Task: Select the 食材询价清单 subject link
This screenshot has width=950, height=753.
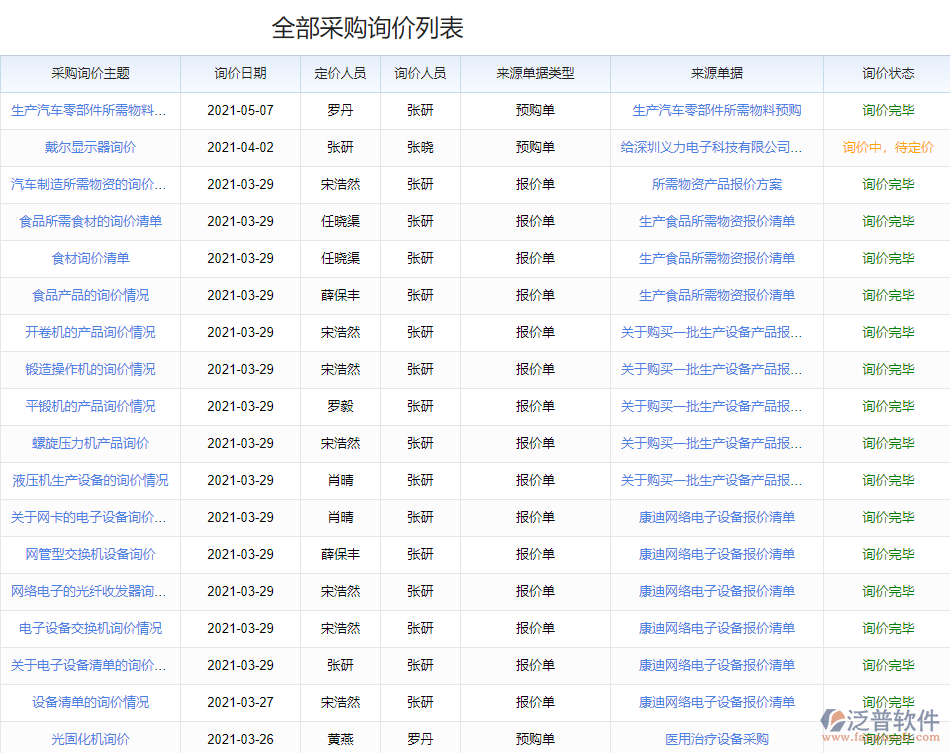Action: [x=90, y=258]
